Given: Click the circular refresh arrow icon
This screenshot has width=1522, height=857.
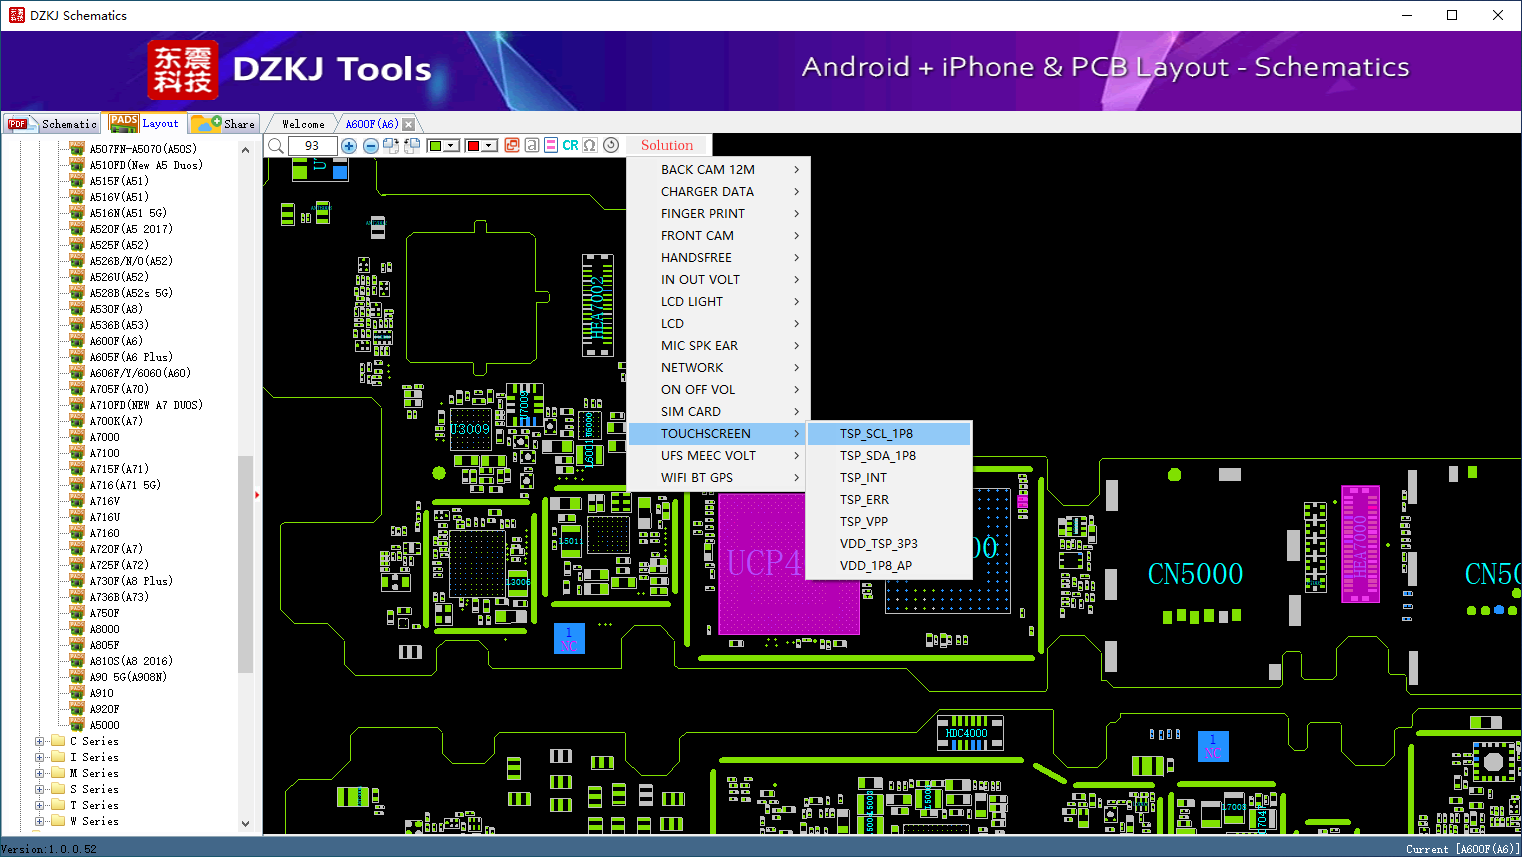Looking at the screenshot, I should point(611,145).
